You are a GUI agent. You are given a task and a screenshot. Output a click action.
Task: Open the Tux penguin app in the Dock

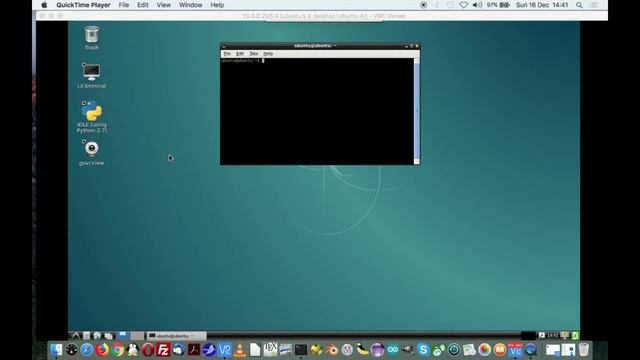(133, 350)
